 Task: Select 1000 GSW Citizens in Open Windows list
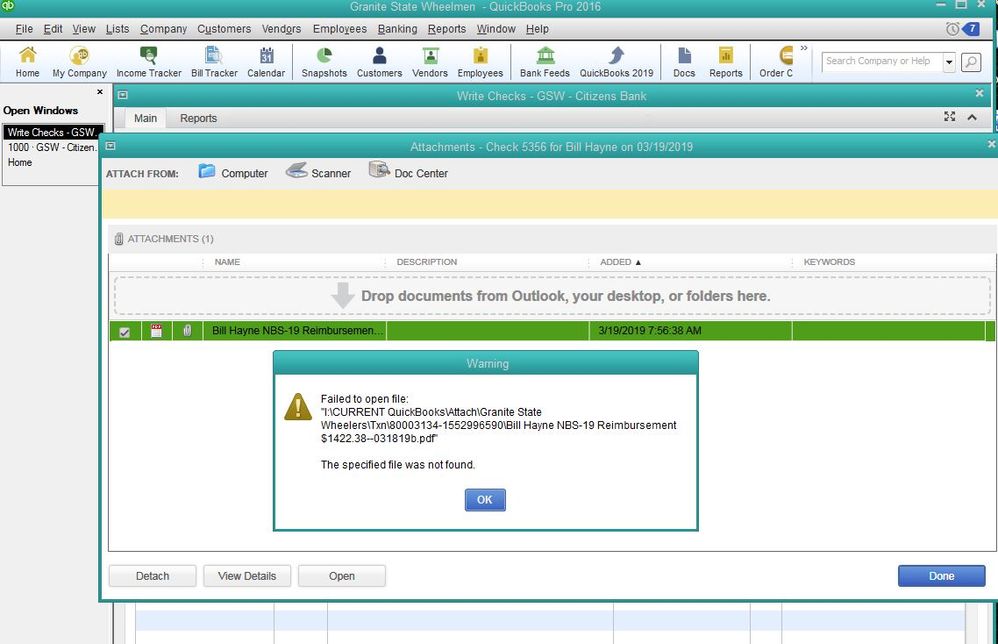pos(53,147)
